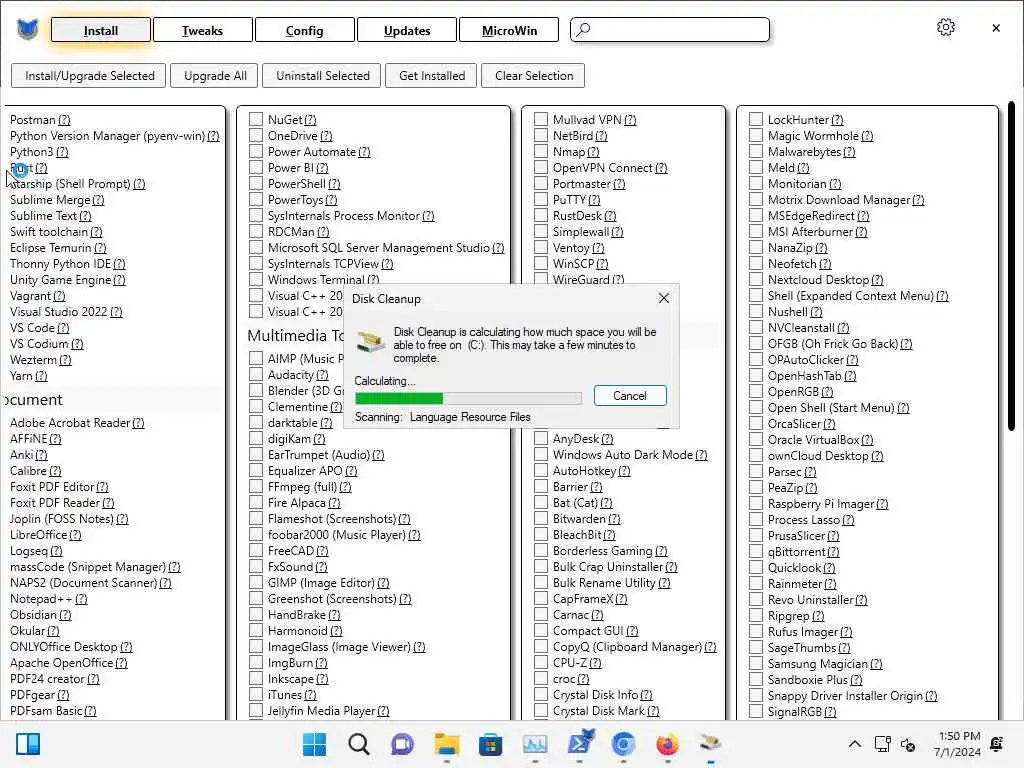
Task: Open File Explorer from the taskbar
Action: (x=447, y=744)
